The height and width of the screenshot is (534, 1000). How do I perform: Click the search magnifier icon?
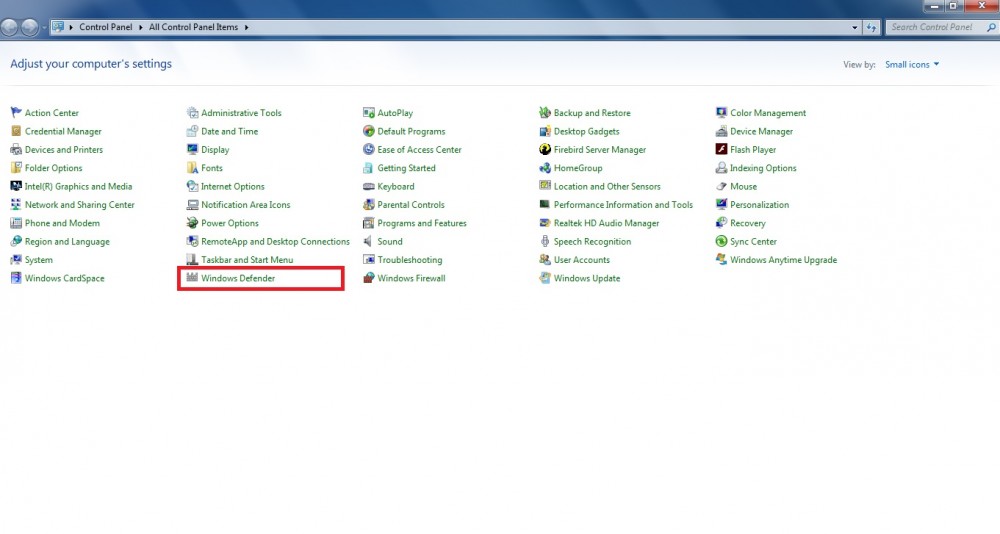pyautogui.click(x=990, y=27)
